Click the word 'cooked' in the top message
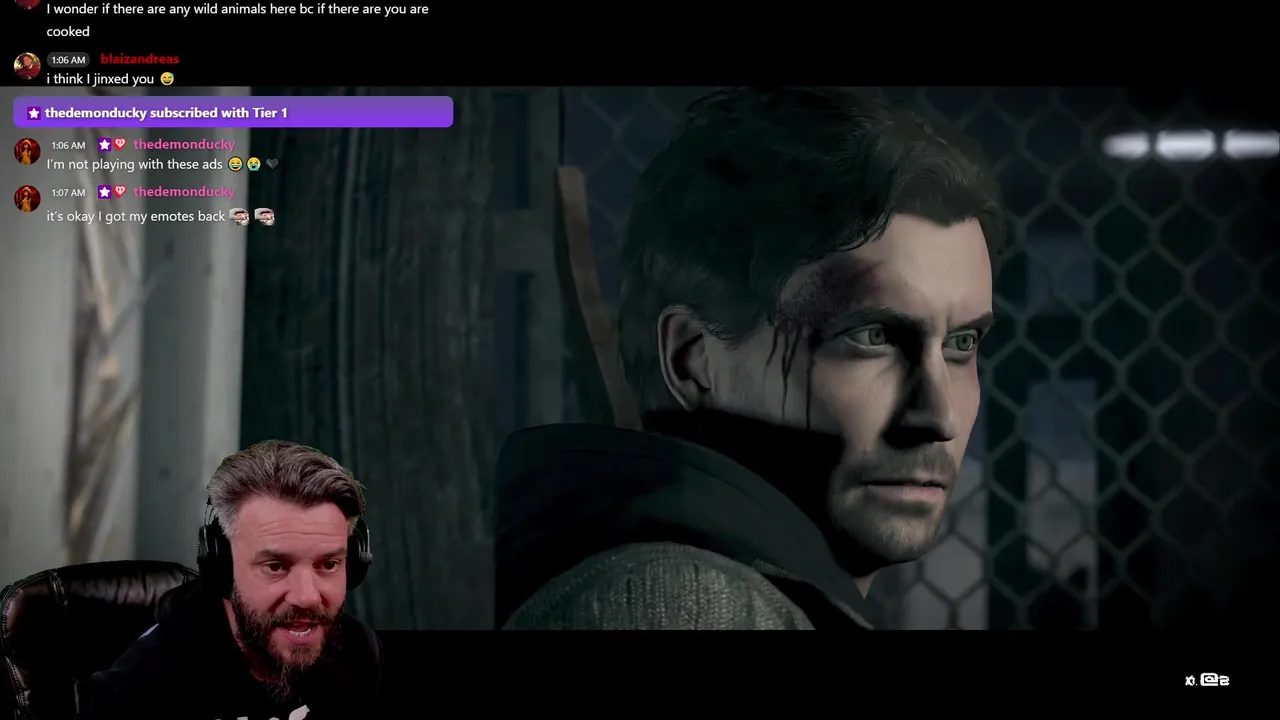 pos(68,31)
